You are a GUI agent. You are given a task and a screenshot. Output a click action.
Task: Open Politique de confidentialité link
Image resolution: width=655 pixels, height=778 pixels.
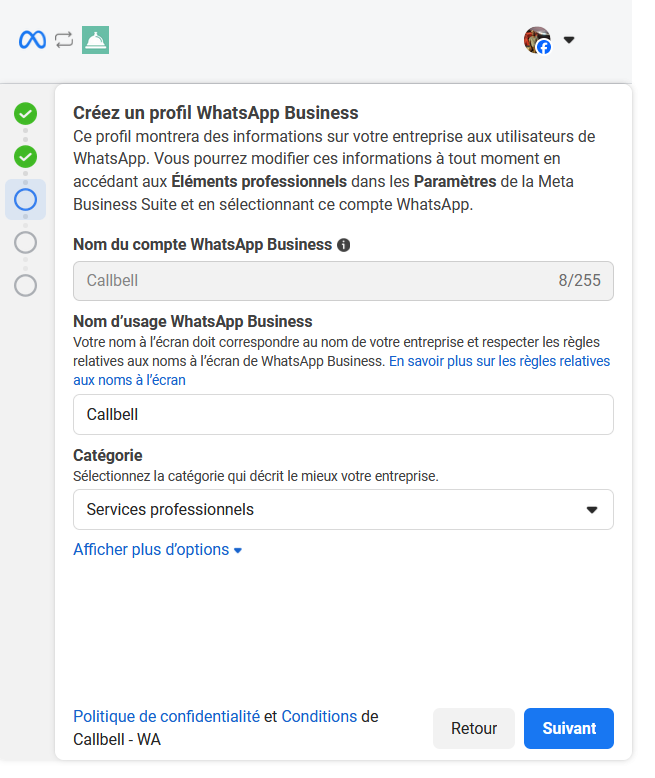(166, 716)
